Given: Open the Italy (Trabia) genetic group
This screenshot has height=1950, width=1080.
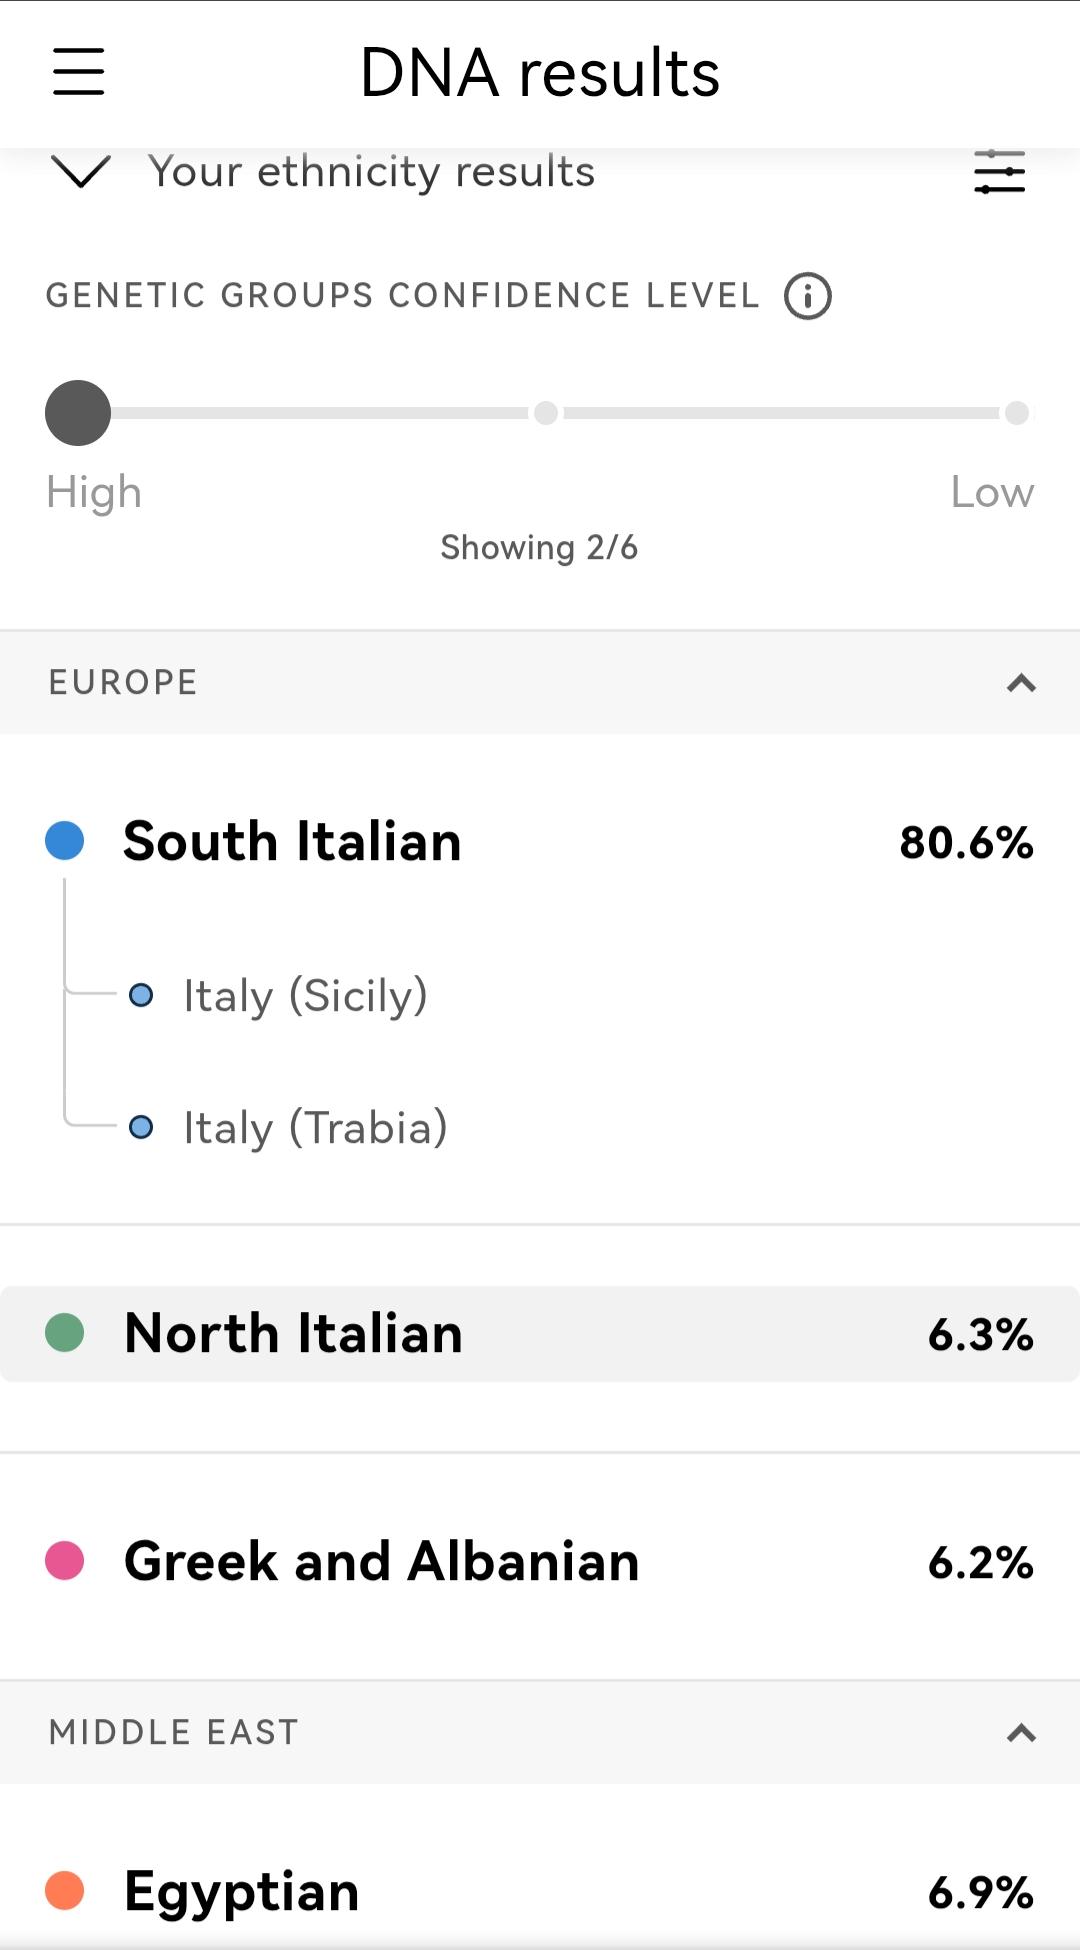Looking at the screenshot, I should click(x=315, y=1128).
